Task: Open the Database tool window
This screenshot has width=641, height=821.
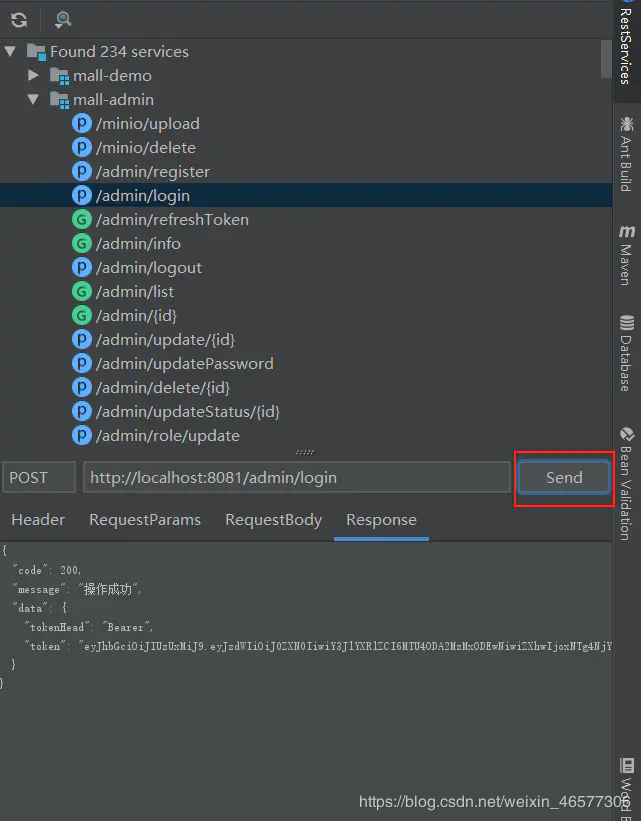Action: (x=626, y=353)
